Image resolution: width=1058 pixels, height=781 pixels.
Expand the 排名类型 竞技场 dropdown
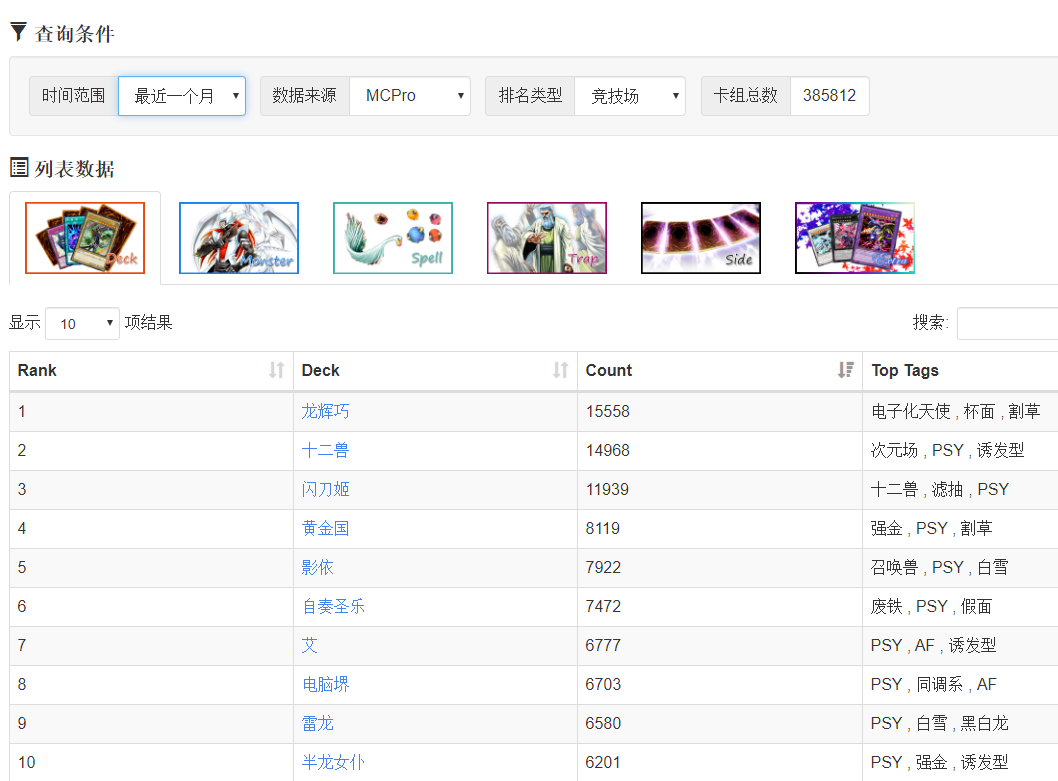pos(630,96)
